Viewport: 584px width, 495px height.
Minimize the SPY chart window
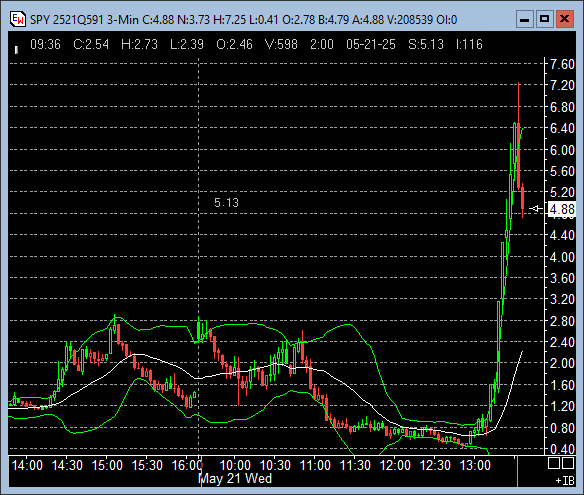pos(524,19)
